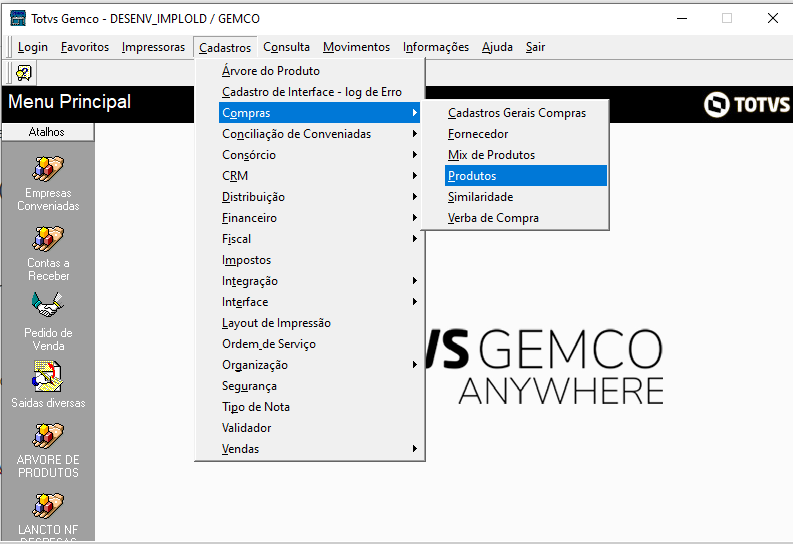Open LANCTO NF shortcut icon
Screen dimensions: 793x544
(x=48, y=506)
